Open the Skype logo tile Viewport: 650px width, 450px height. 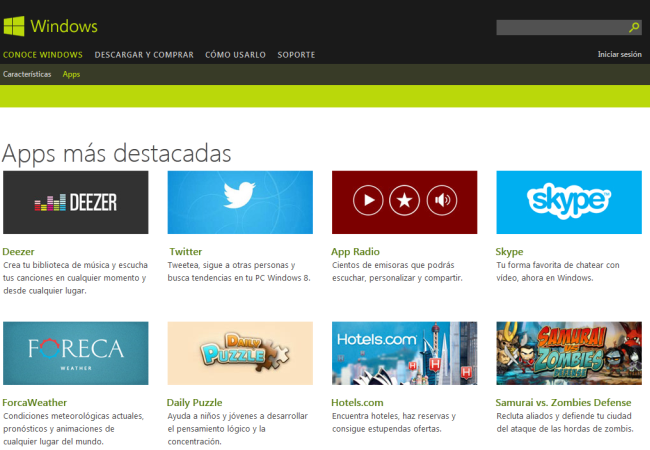click(x=569, y=202)
